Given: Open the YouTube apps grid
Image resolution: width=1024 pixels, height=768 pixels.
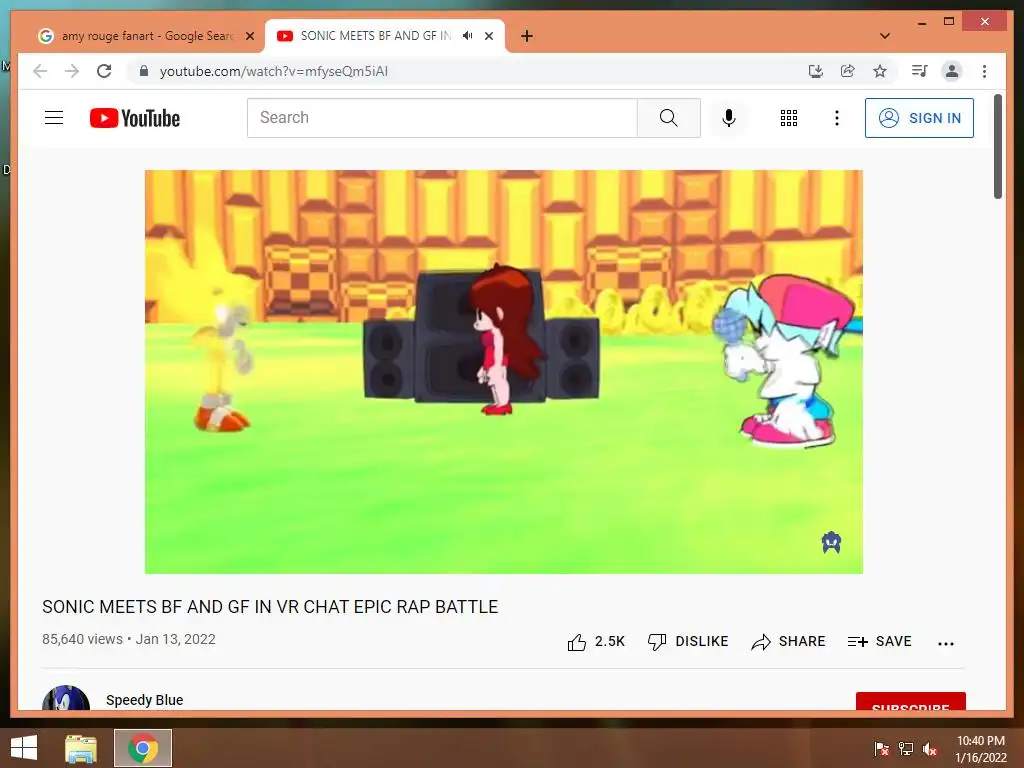Looking at the screenshot, I should pos(789,118).
